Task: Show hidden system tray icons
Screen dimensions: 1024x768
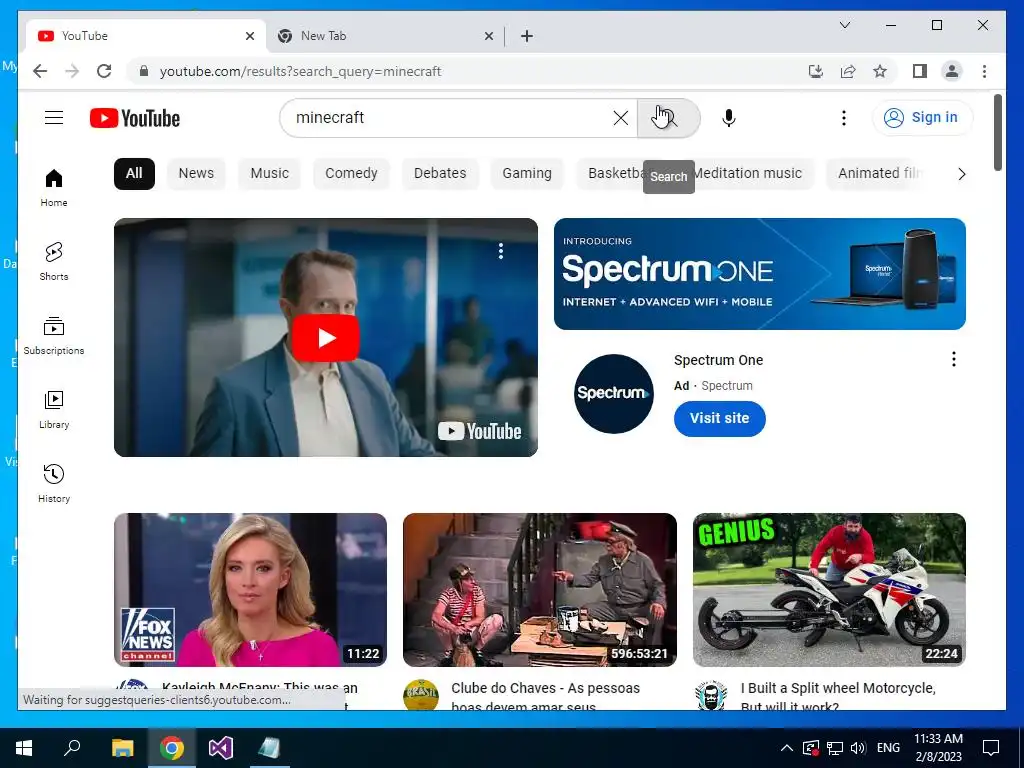Action: tap(787, 748)
